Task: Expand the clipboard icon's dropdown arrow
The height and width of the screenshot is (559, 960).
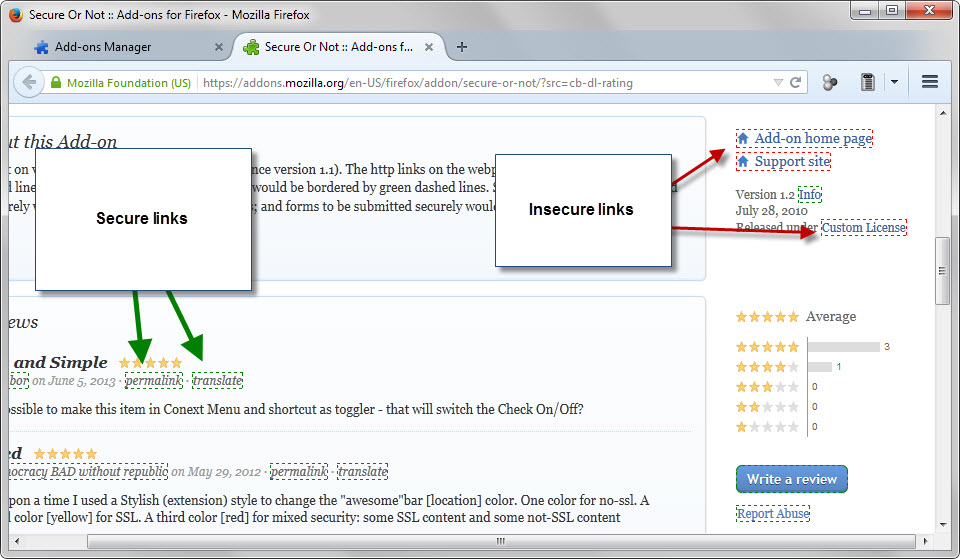Action: click(x=894, y=82)
